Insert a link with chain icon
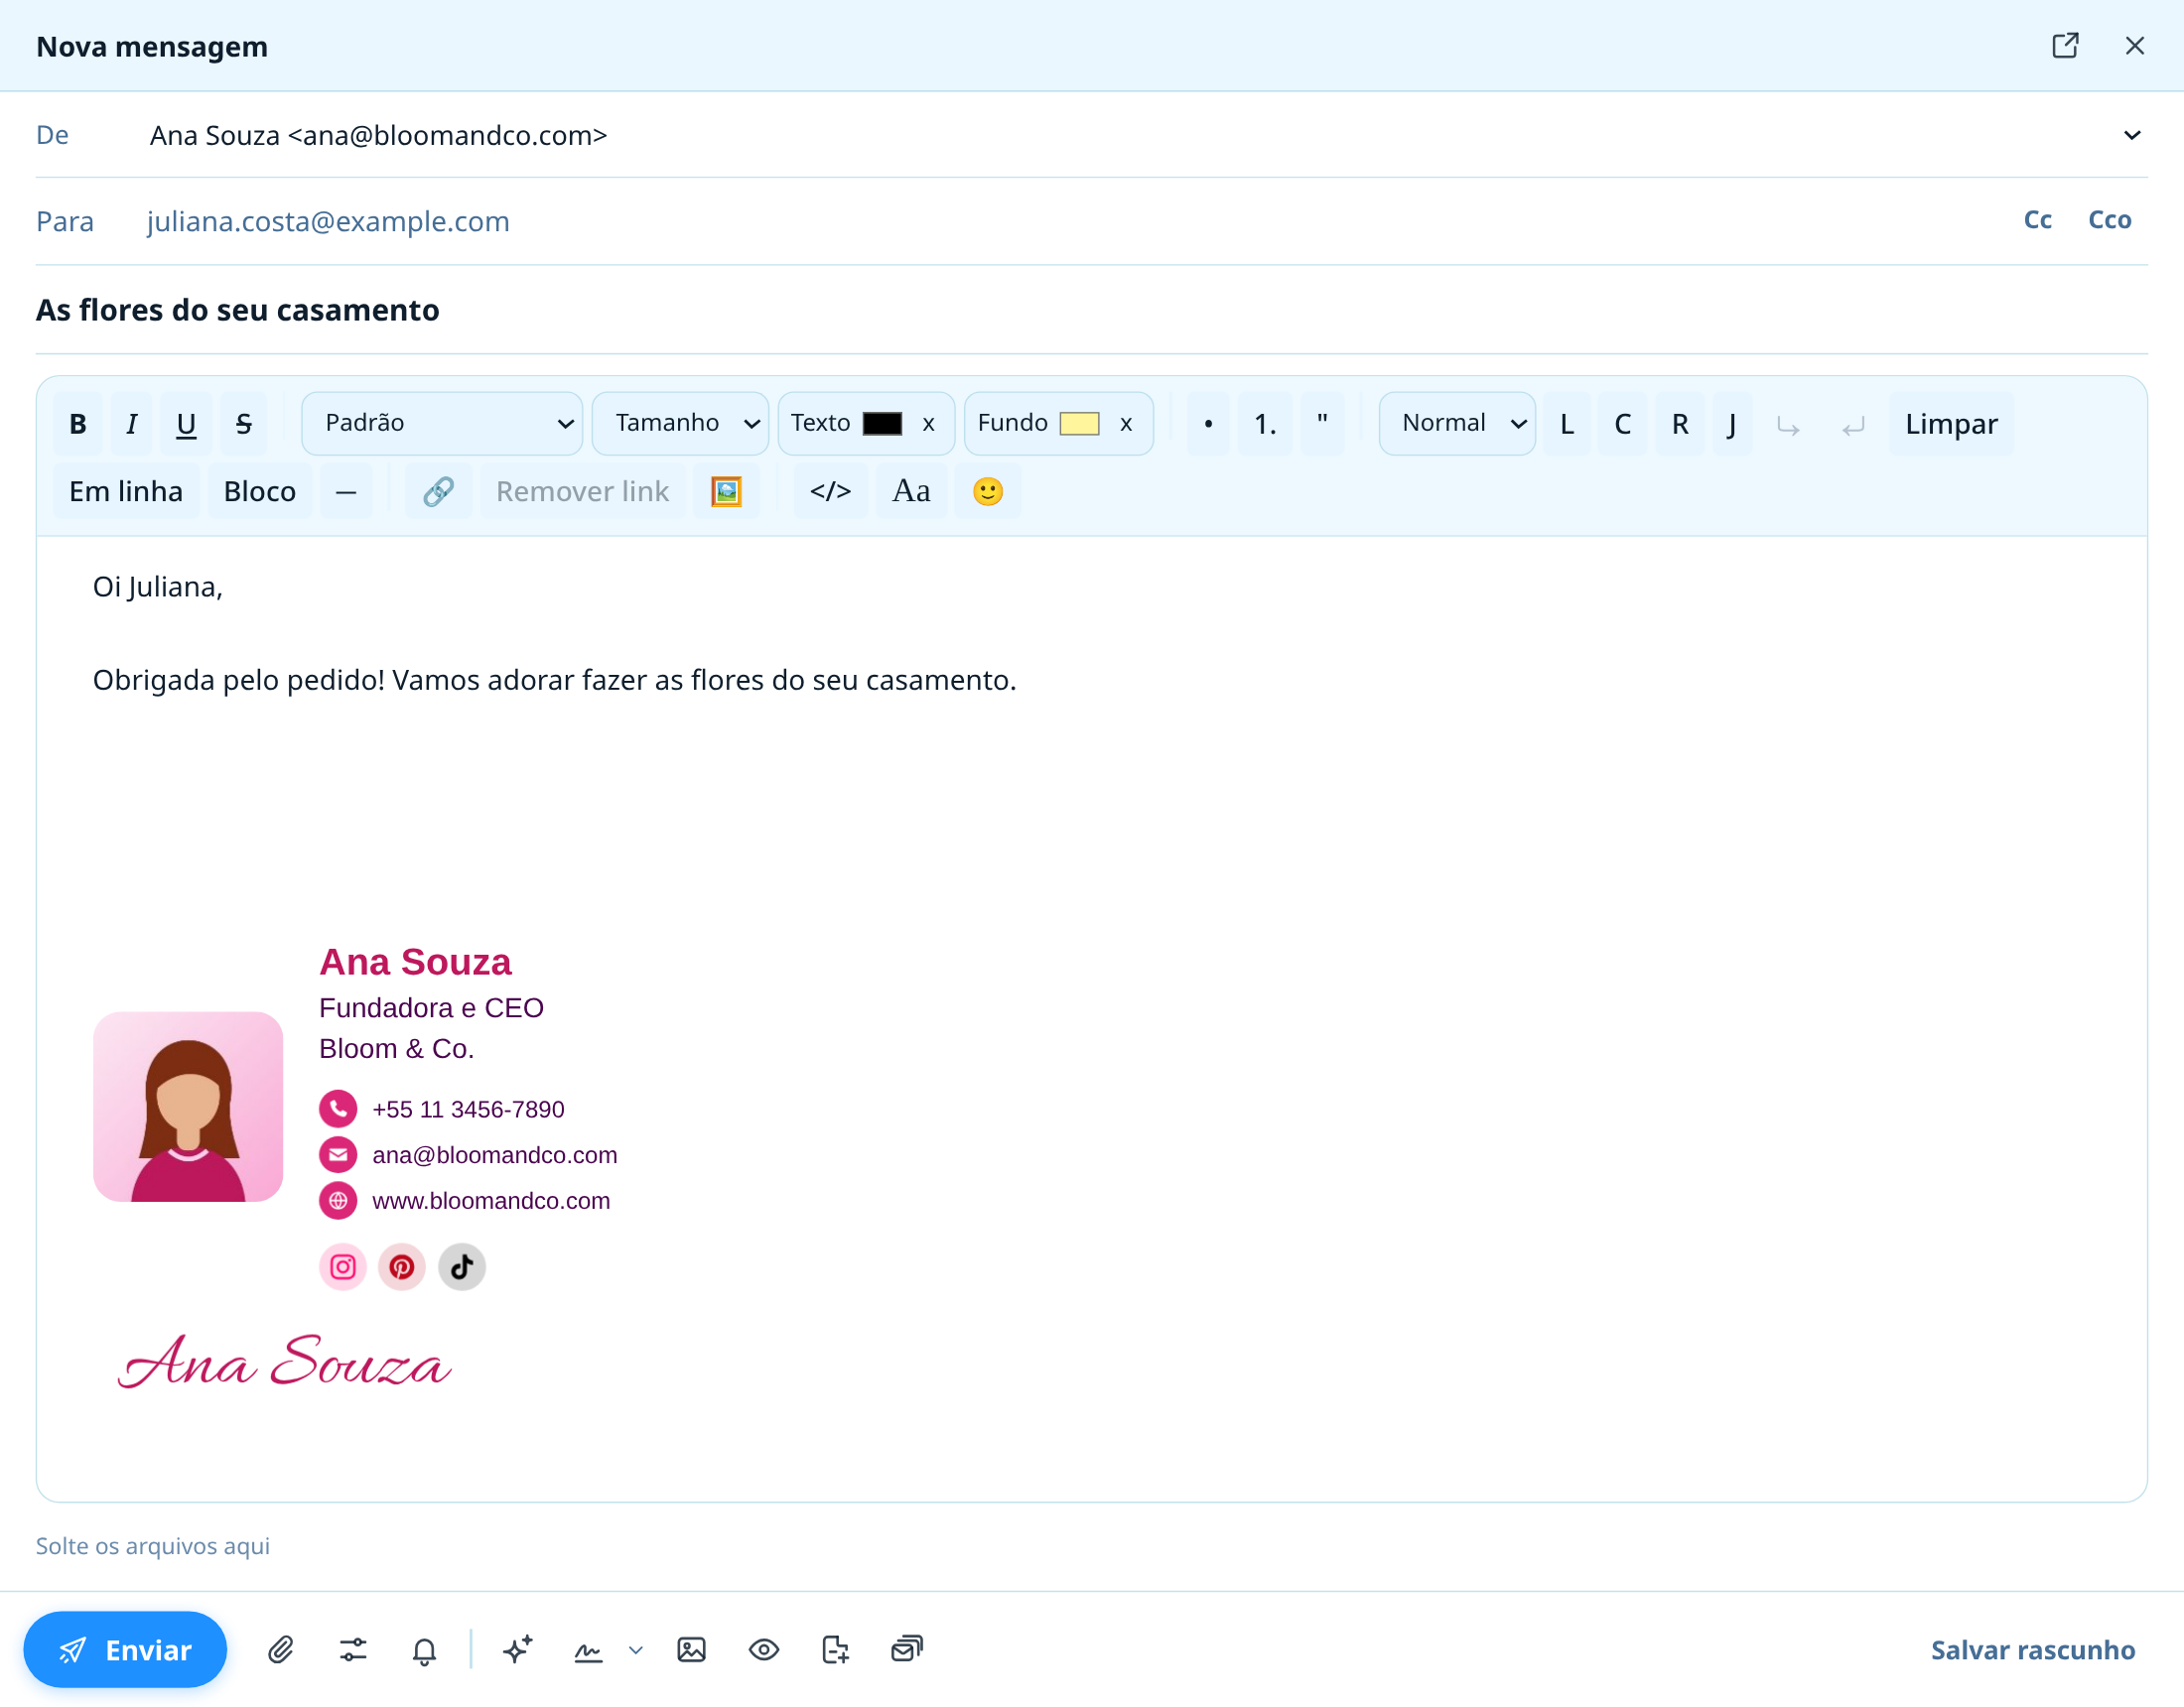This screenshot has height=1707, width=2184. tap(438, 491)
